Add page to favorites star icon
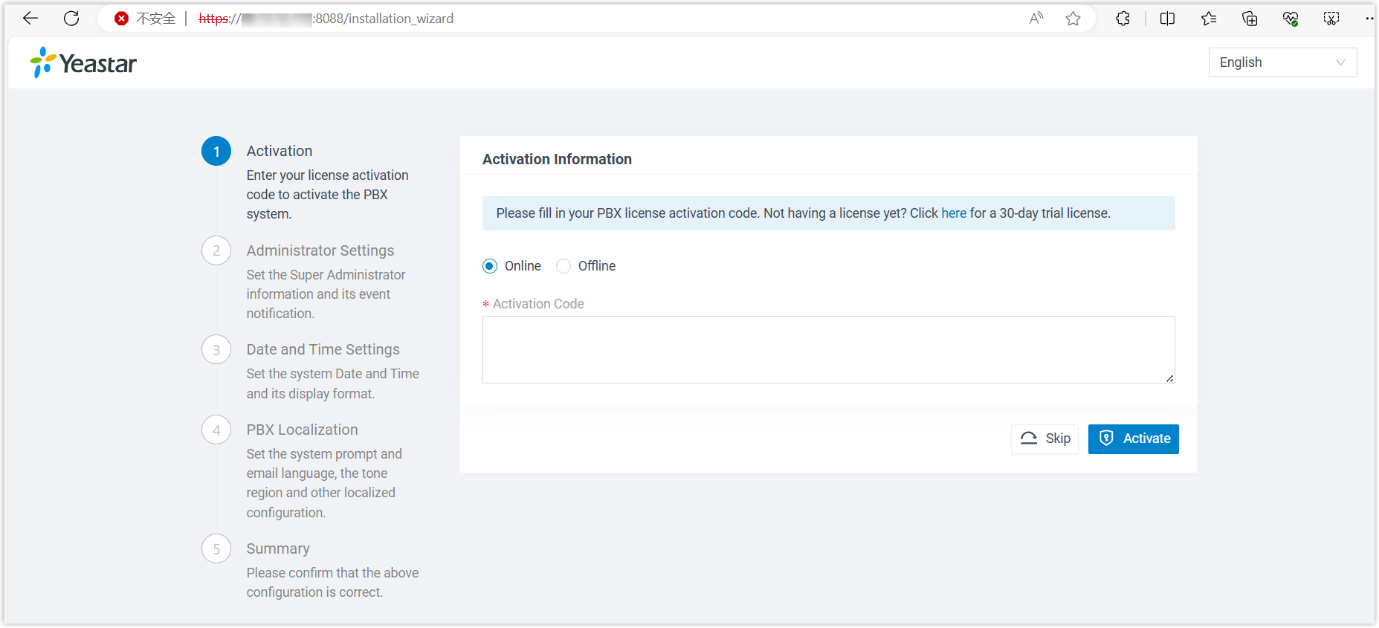Image resolution: width=1379 pixels, height=628 pixels. tap(1073, 18)
